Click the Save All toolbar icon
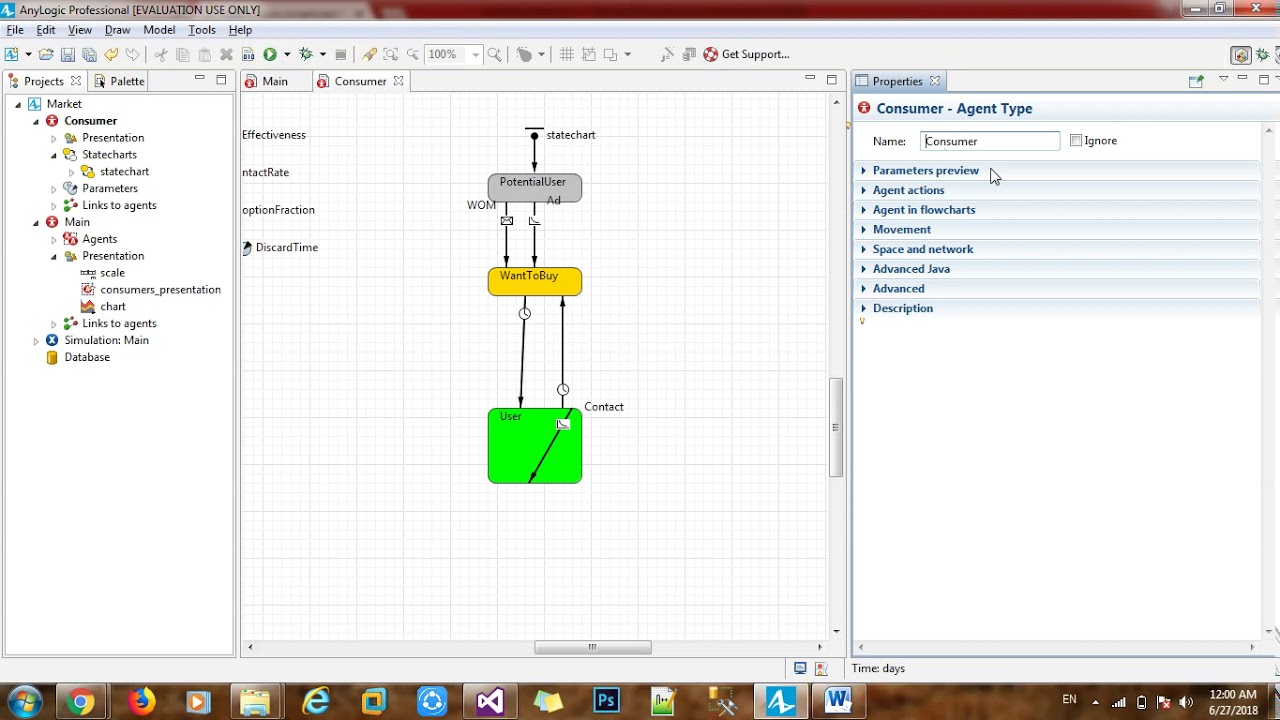 [89, 54]
